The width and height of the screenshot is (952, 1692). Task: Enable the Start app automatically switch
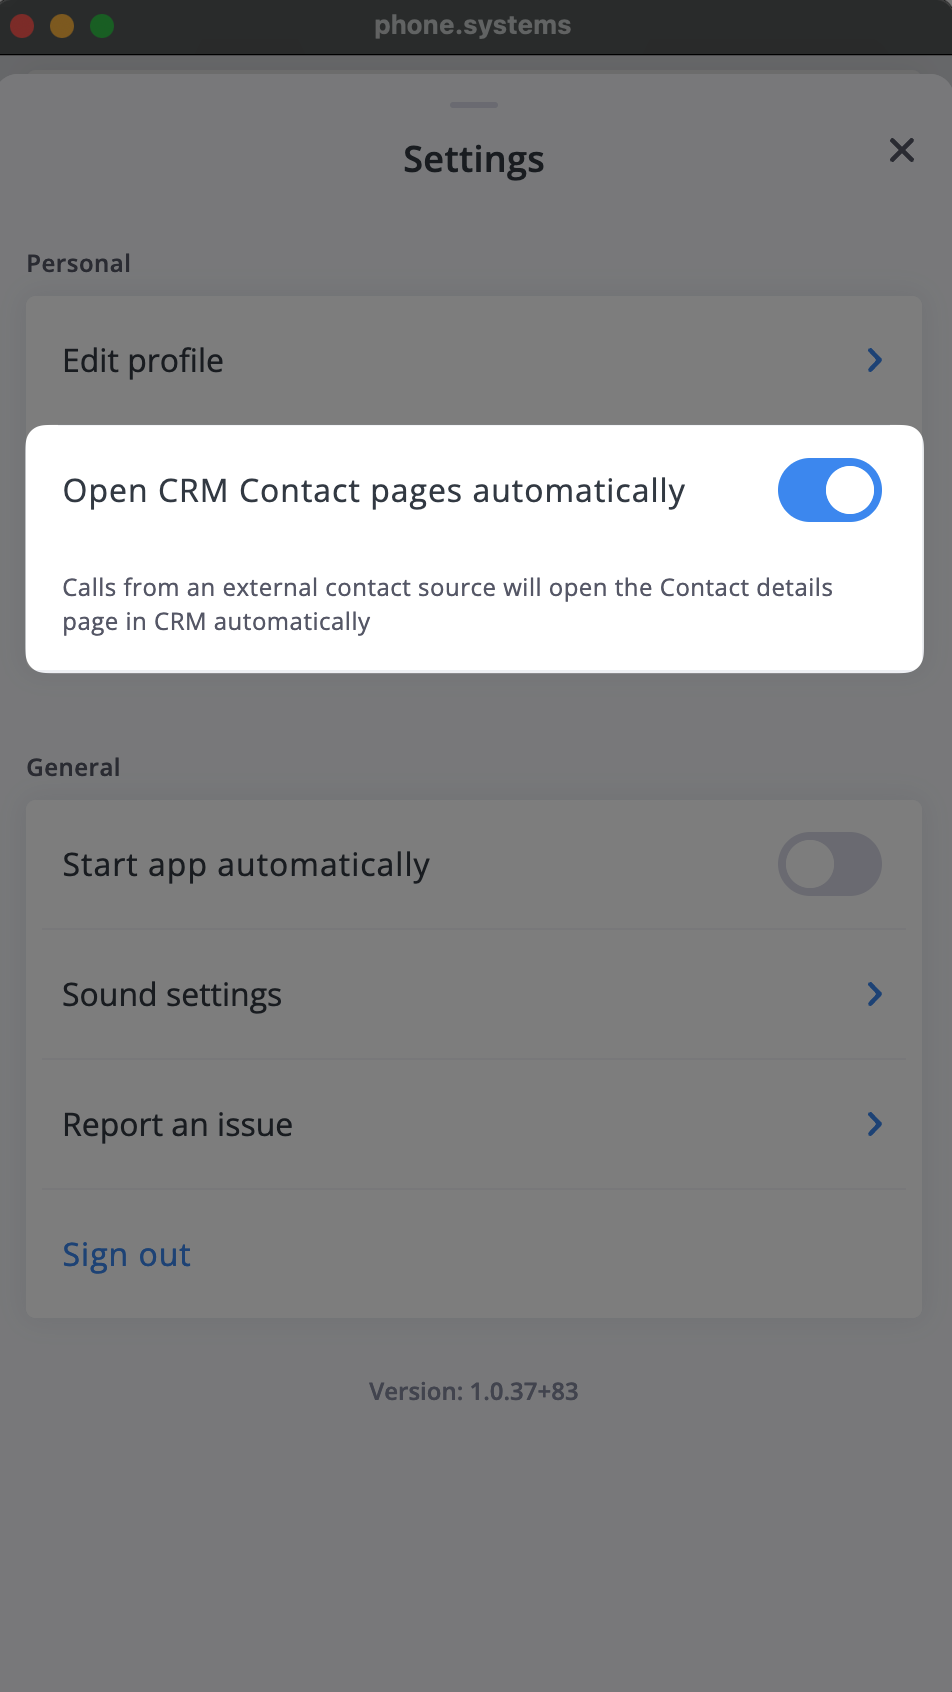click(830, 864)
